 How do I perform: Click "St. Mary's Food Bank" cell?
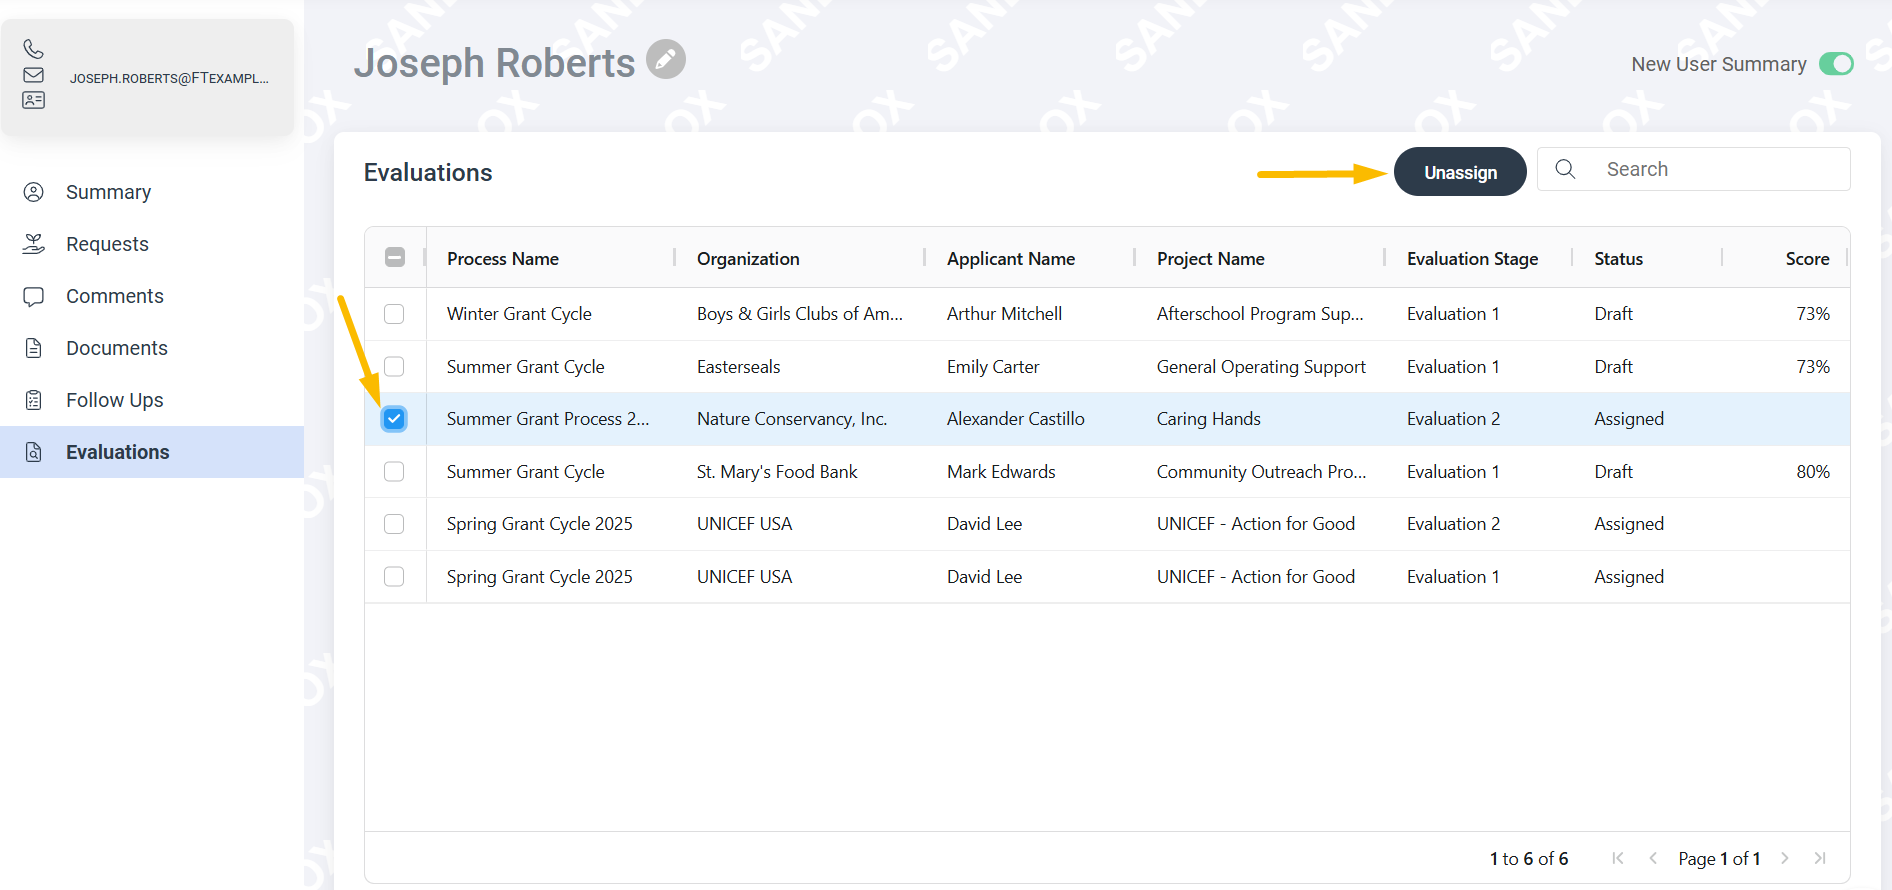pyautogui.click(x=777, y=472)
